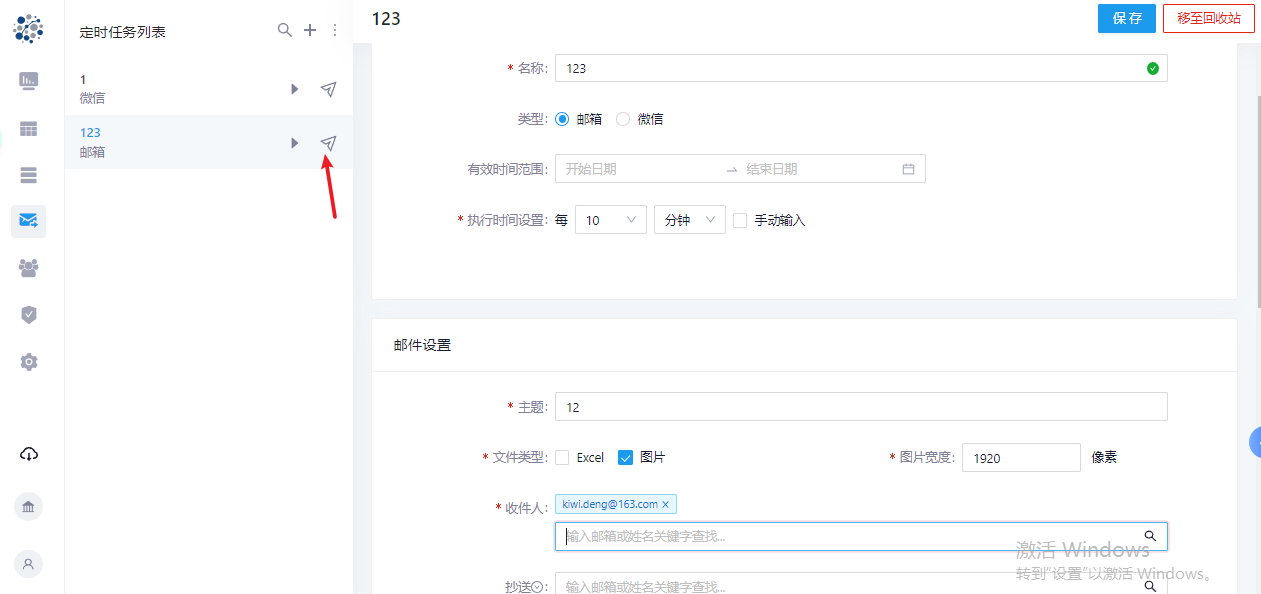Image resolution: width=1261 pixels, height=594 pixels.
Task: Remove kiwi.deng@163.com recipient tag
Action: pyautogui.click(x=665, y=504)
